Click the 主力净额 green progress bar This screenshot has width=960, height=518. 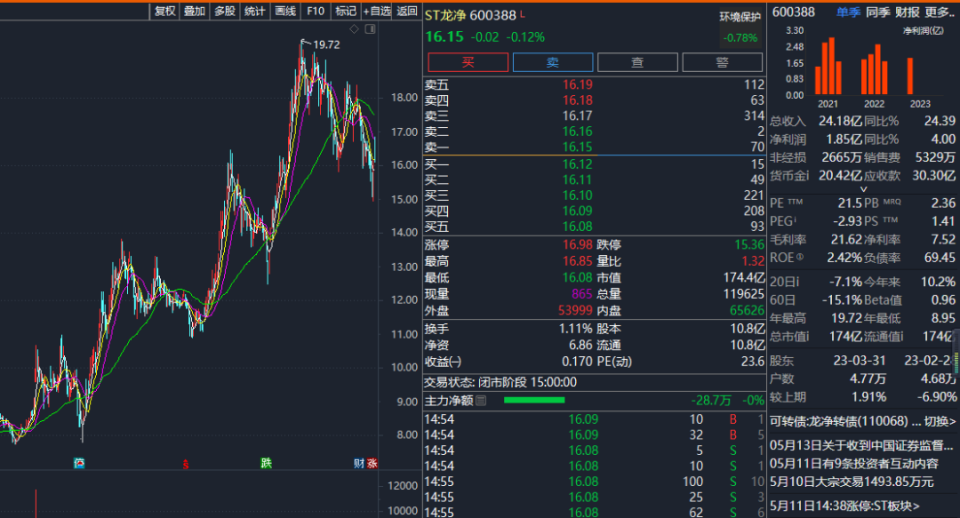tap(534, 401)
